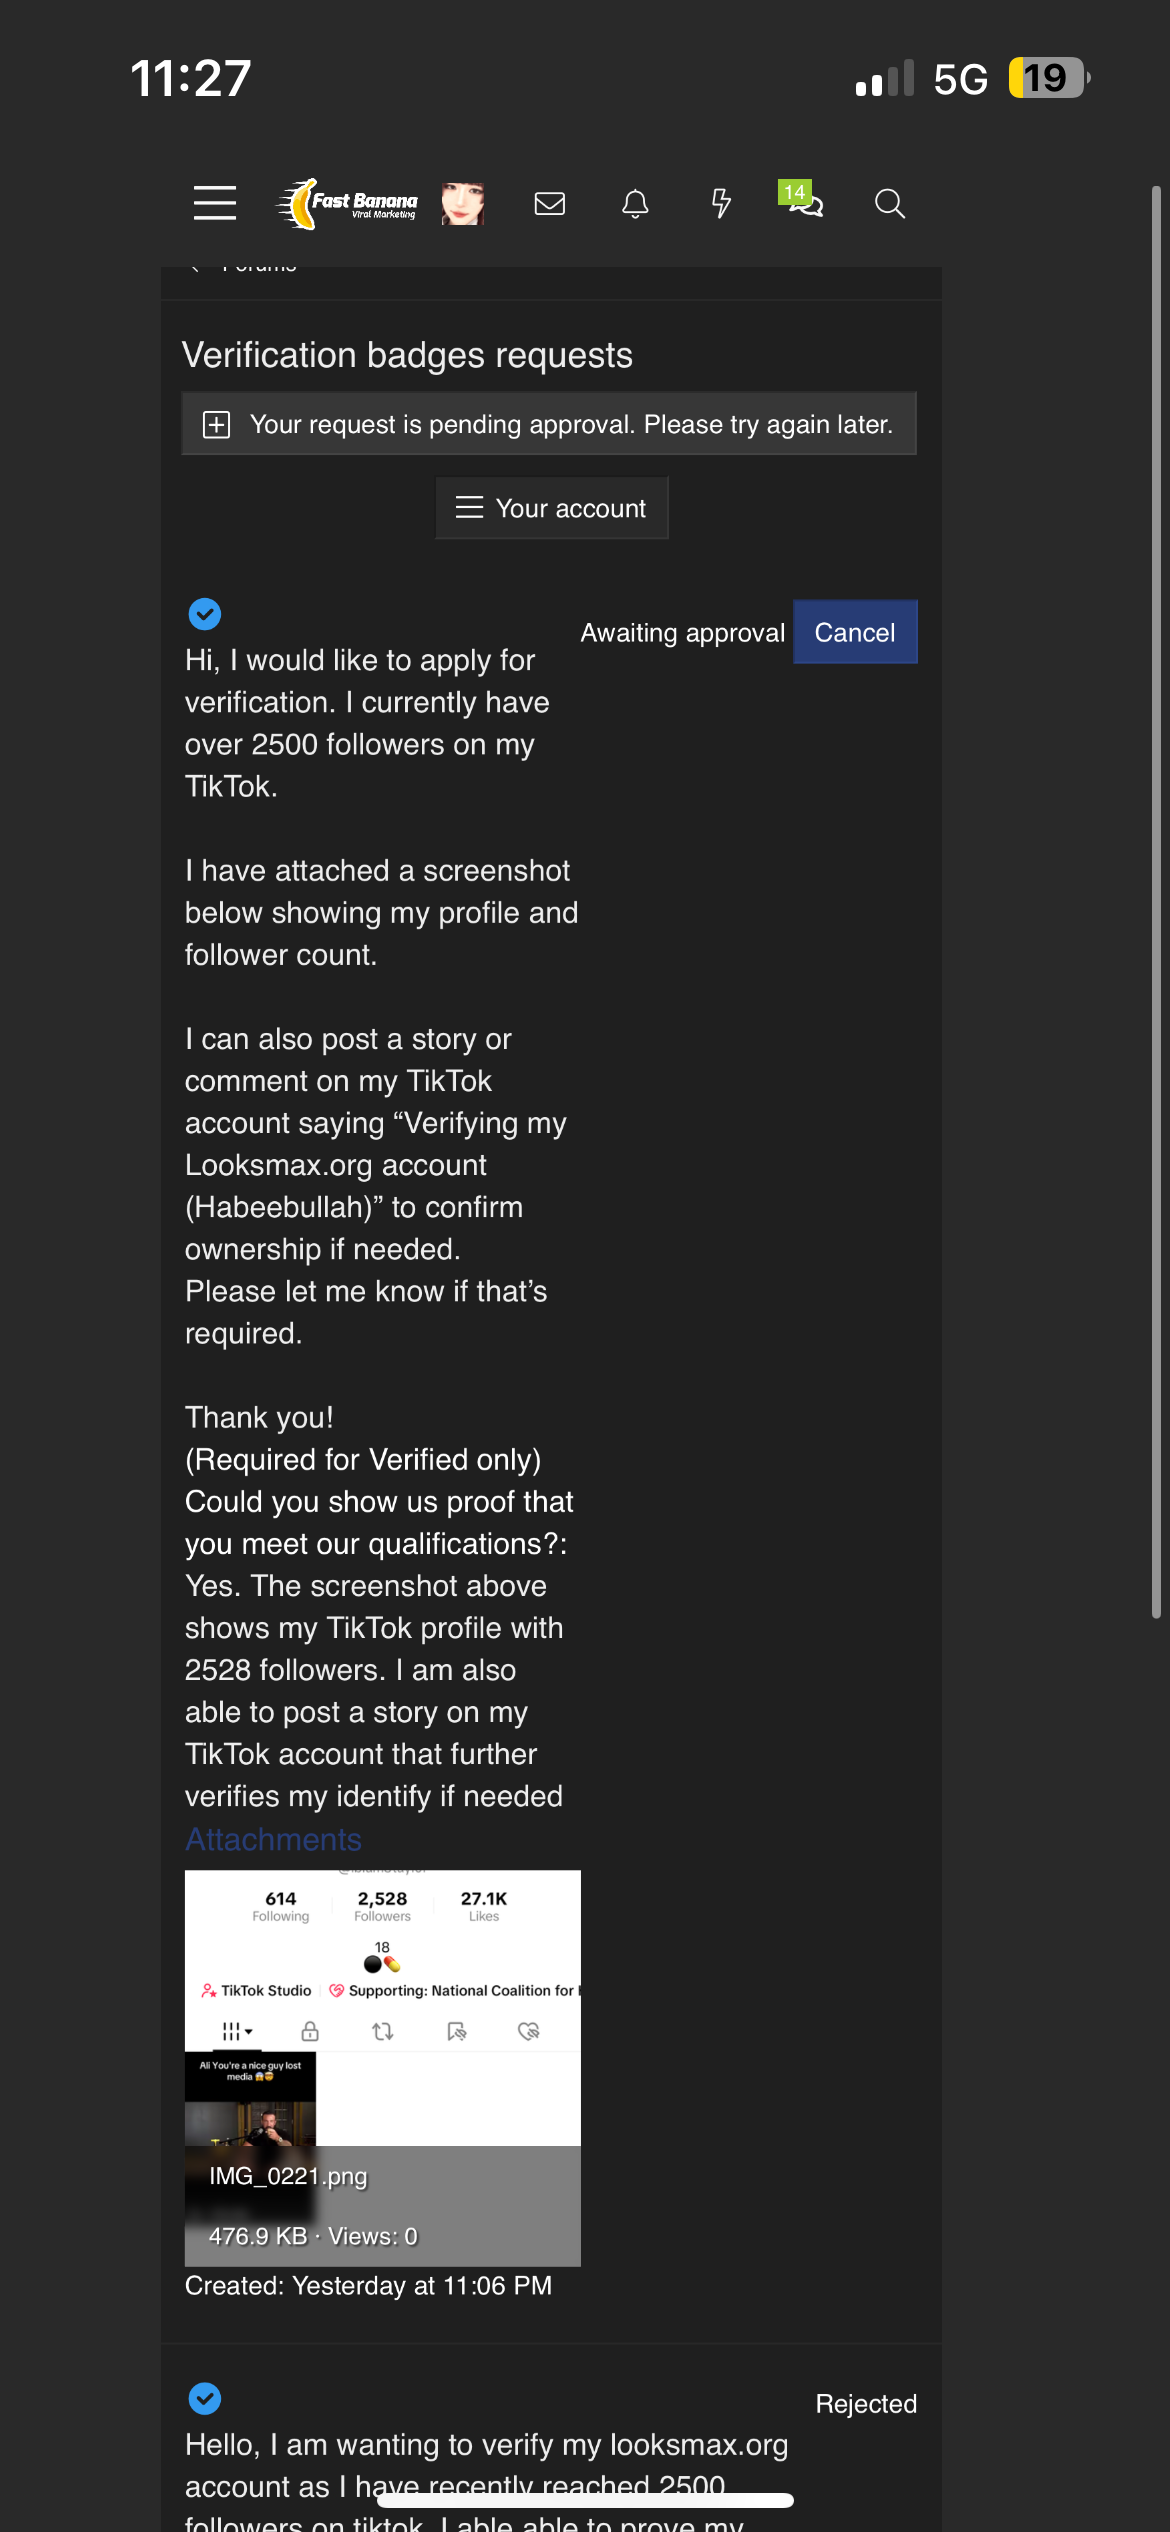Open the Your account menu
1170x2532 pixels.
pos(551,508)
